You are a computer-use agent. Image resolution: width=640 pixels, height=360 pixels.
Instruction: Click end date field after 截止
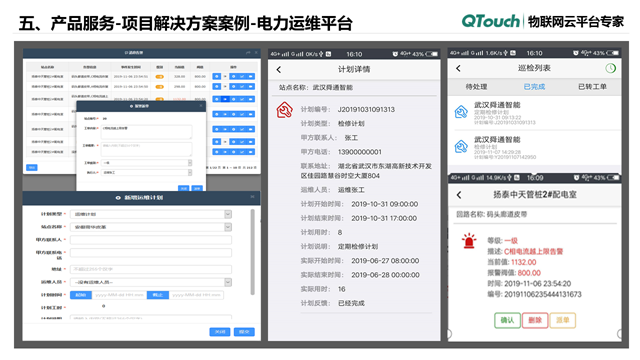[x=196, y=295]
